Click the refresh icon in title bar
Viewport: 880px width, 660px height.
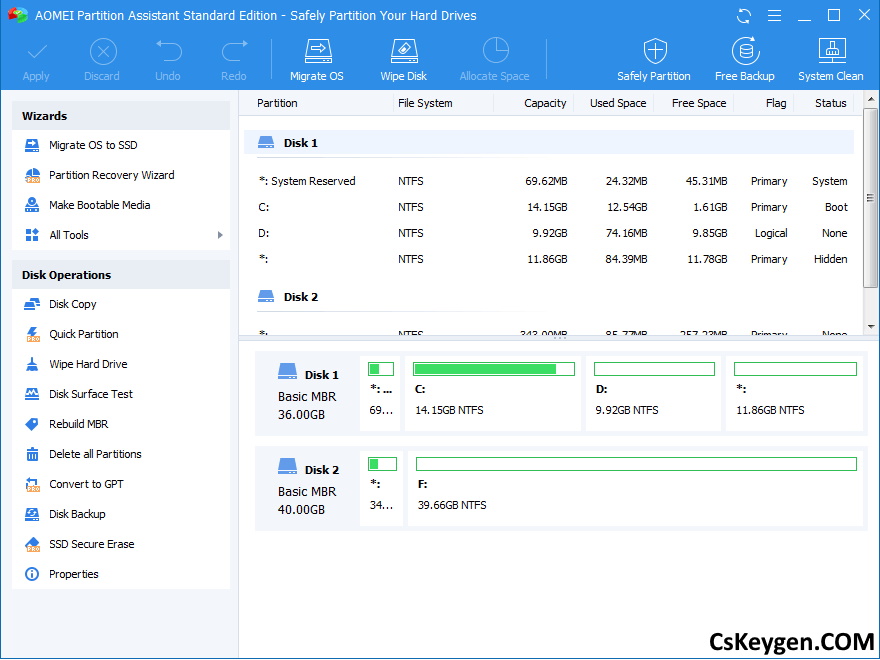click(x=744, y=16)
